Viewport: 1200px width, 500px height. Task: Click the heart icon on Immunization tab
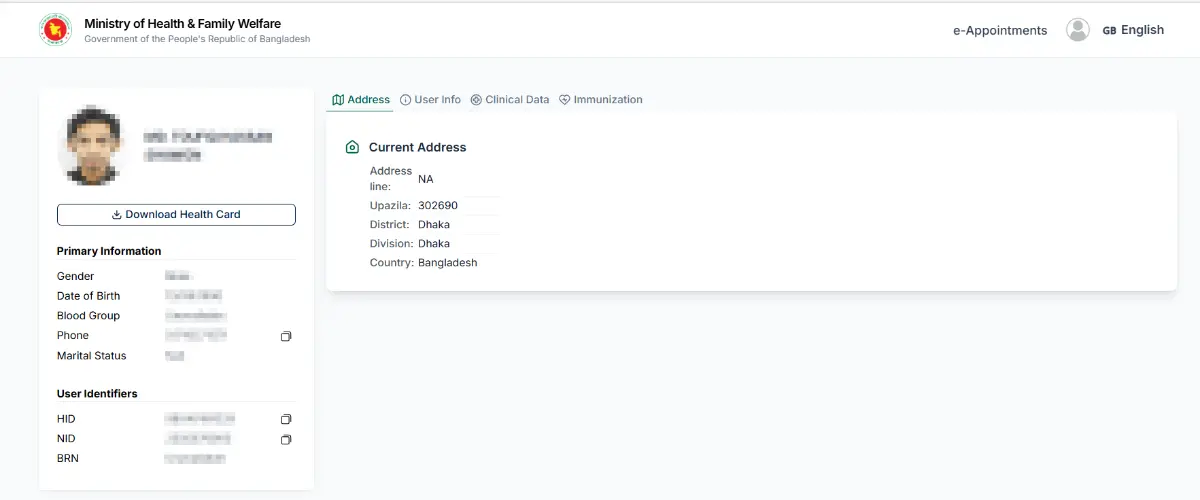point(564,100)
